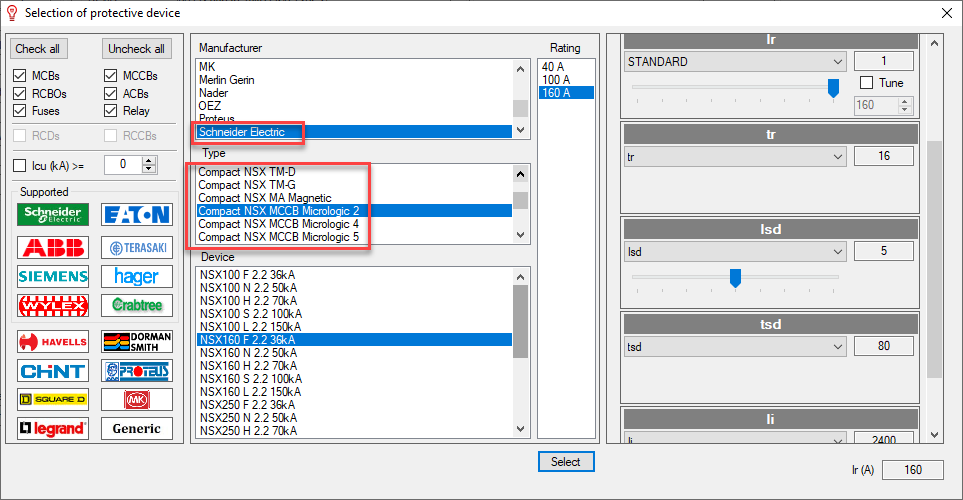Click the type list scroll up arrow
The height and width of the screenshot is (500, 963).
coord(521,174)
